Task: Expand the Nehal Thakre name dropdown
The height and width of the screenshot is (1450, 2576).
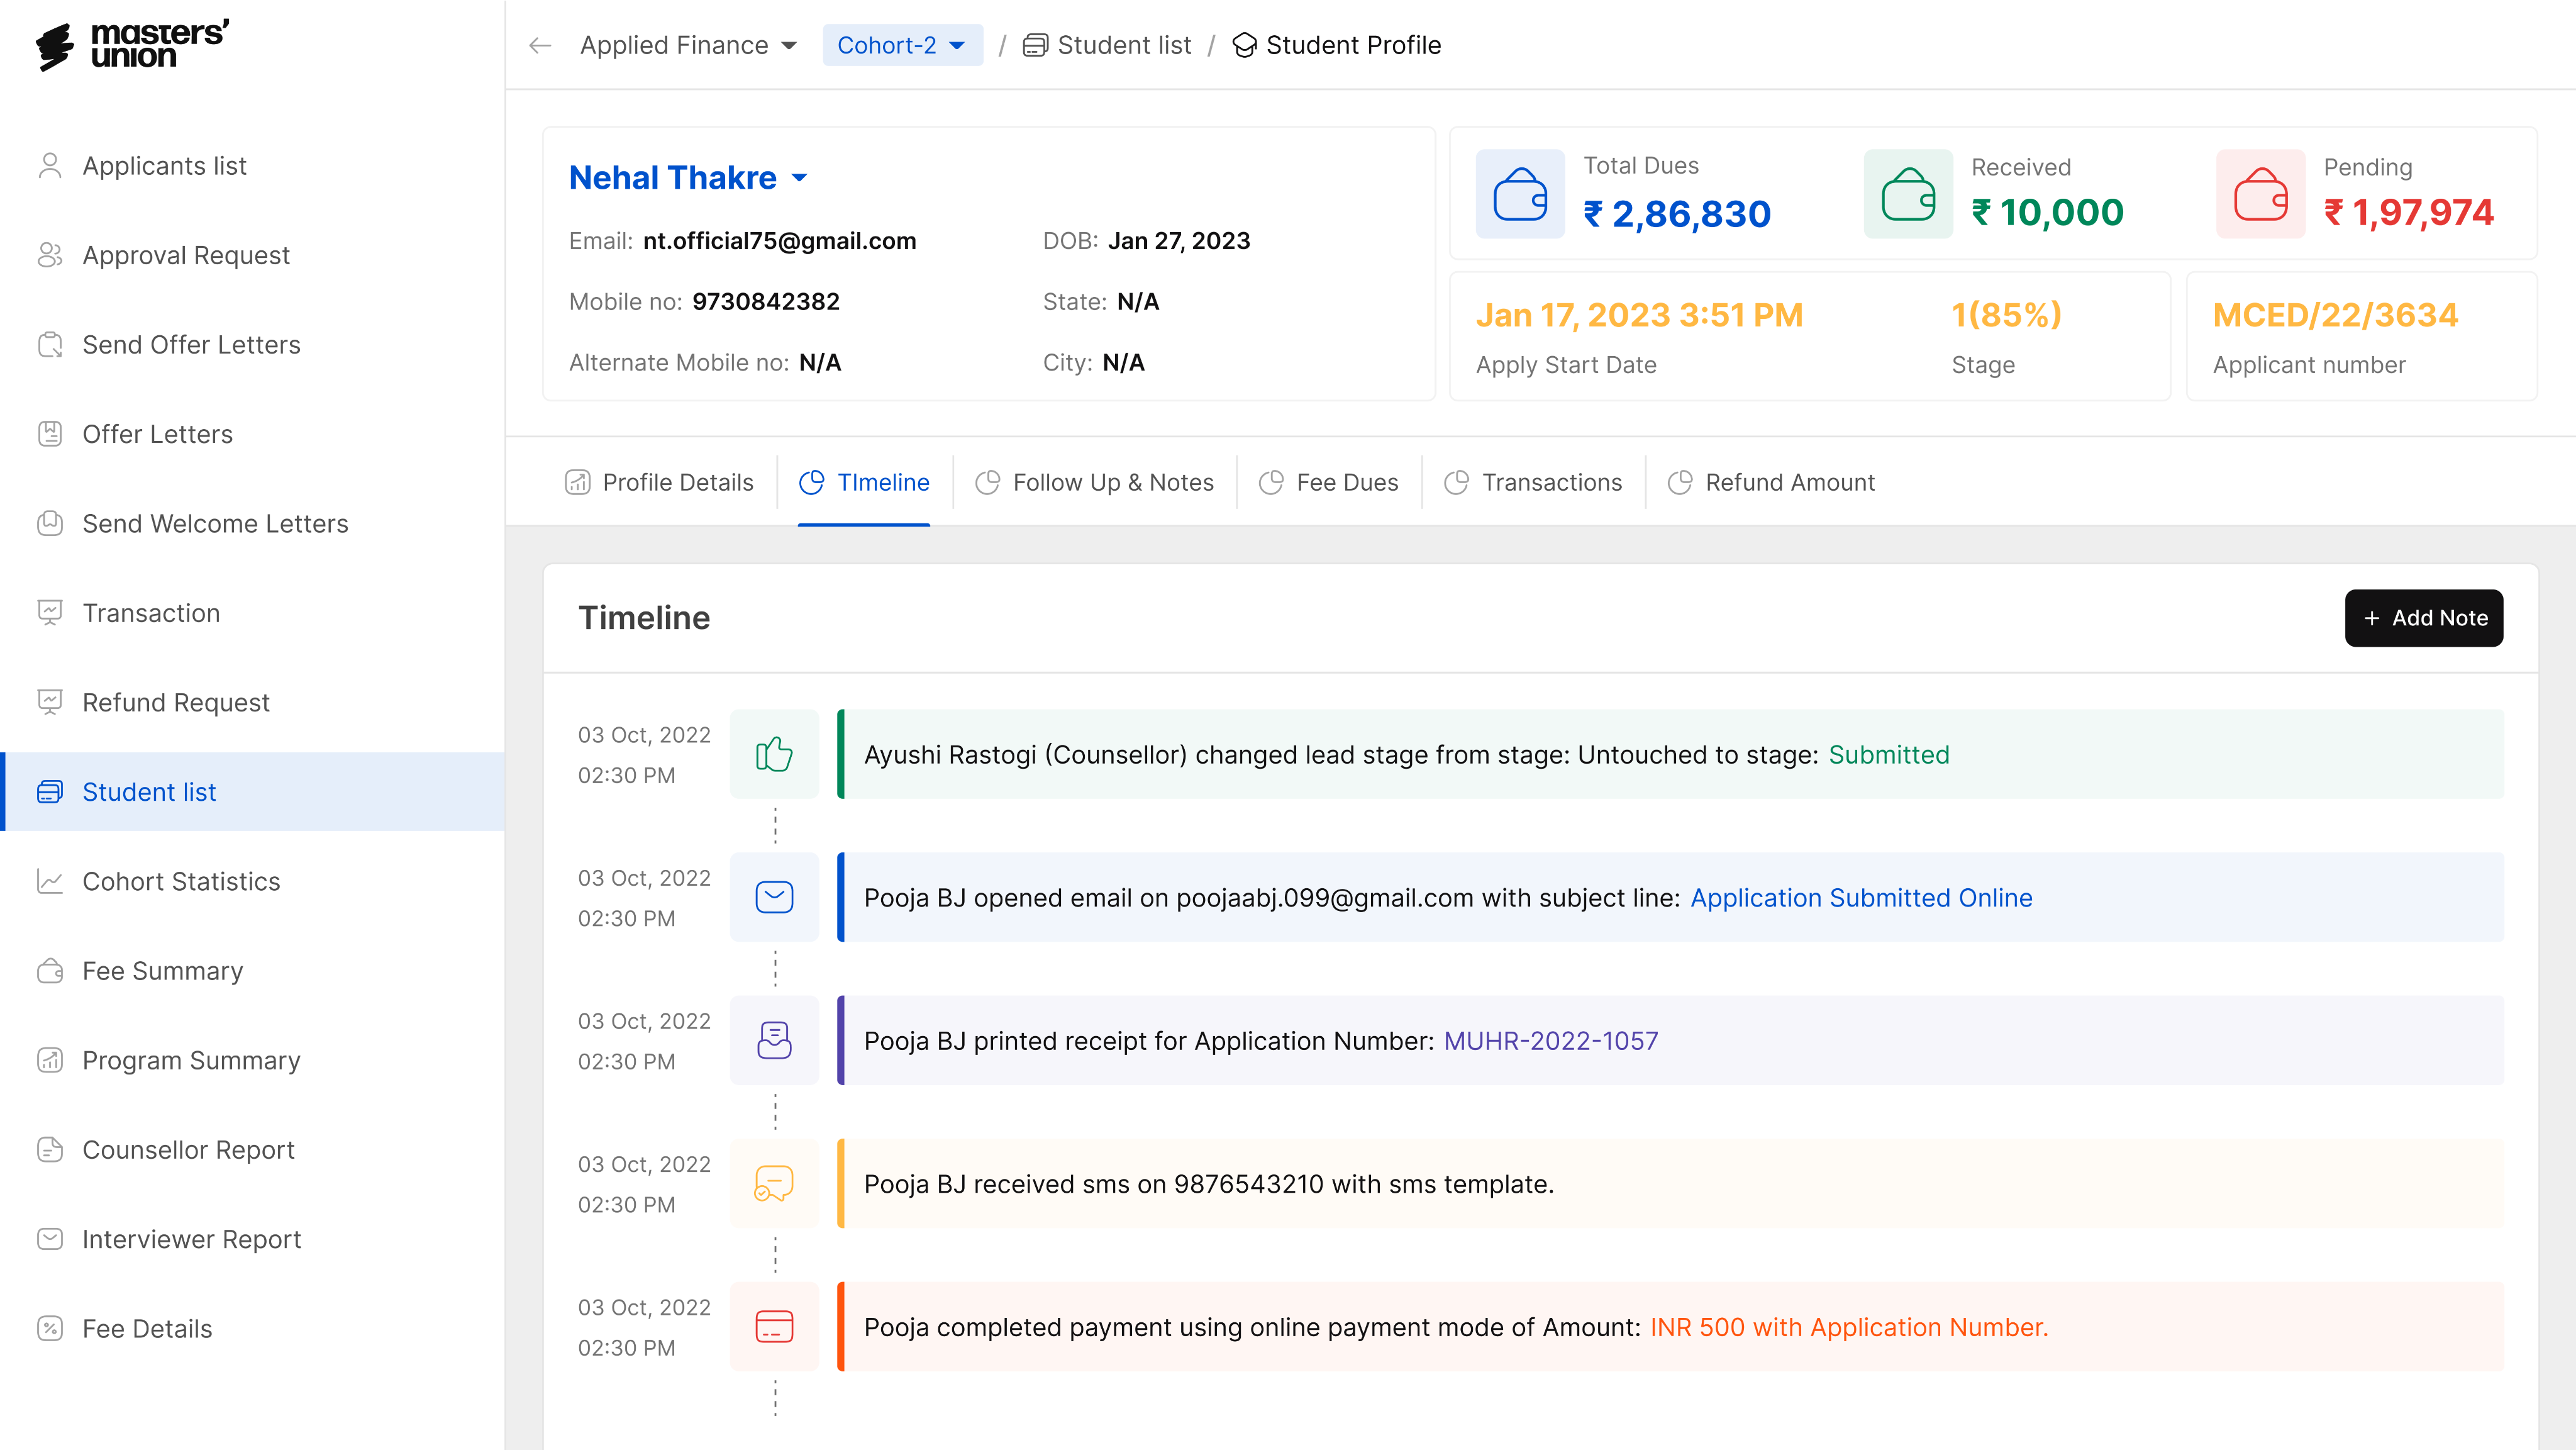Action: coord(799,178)
